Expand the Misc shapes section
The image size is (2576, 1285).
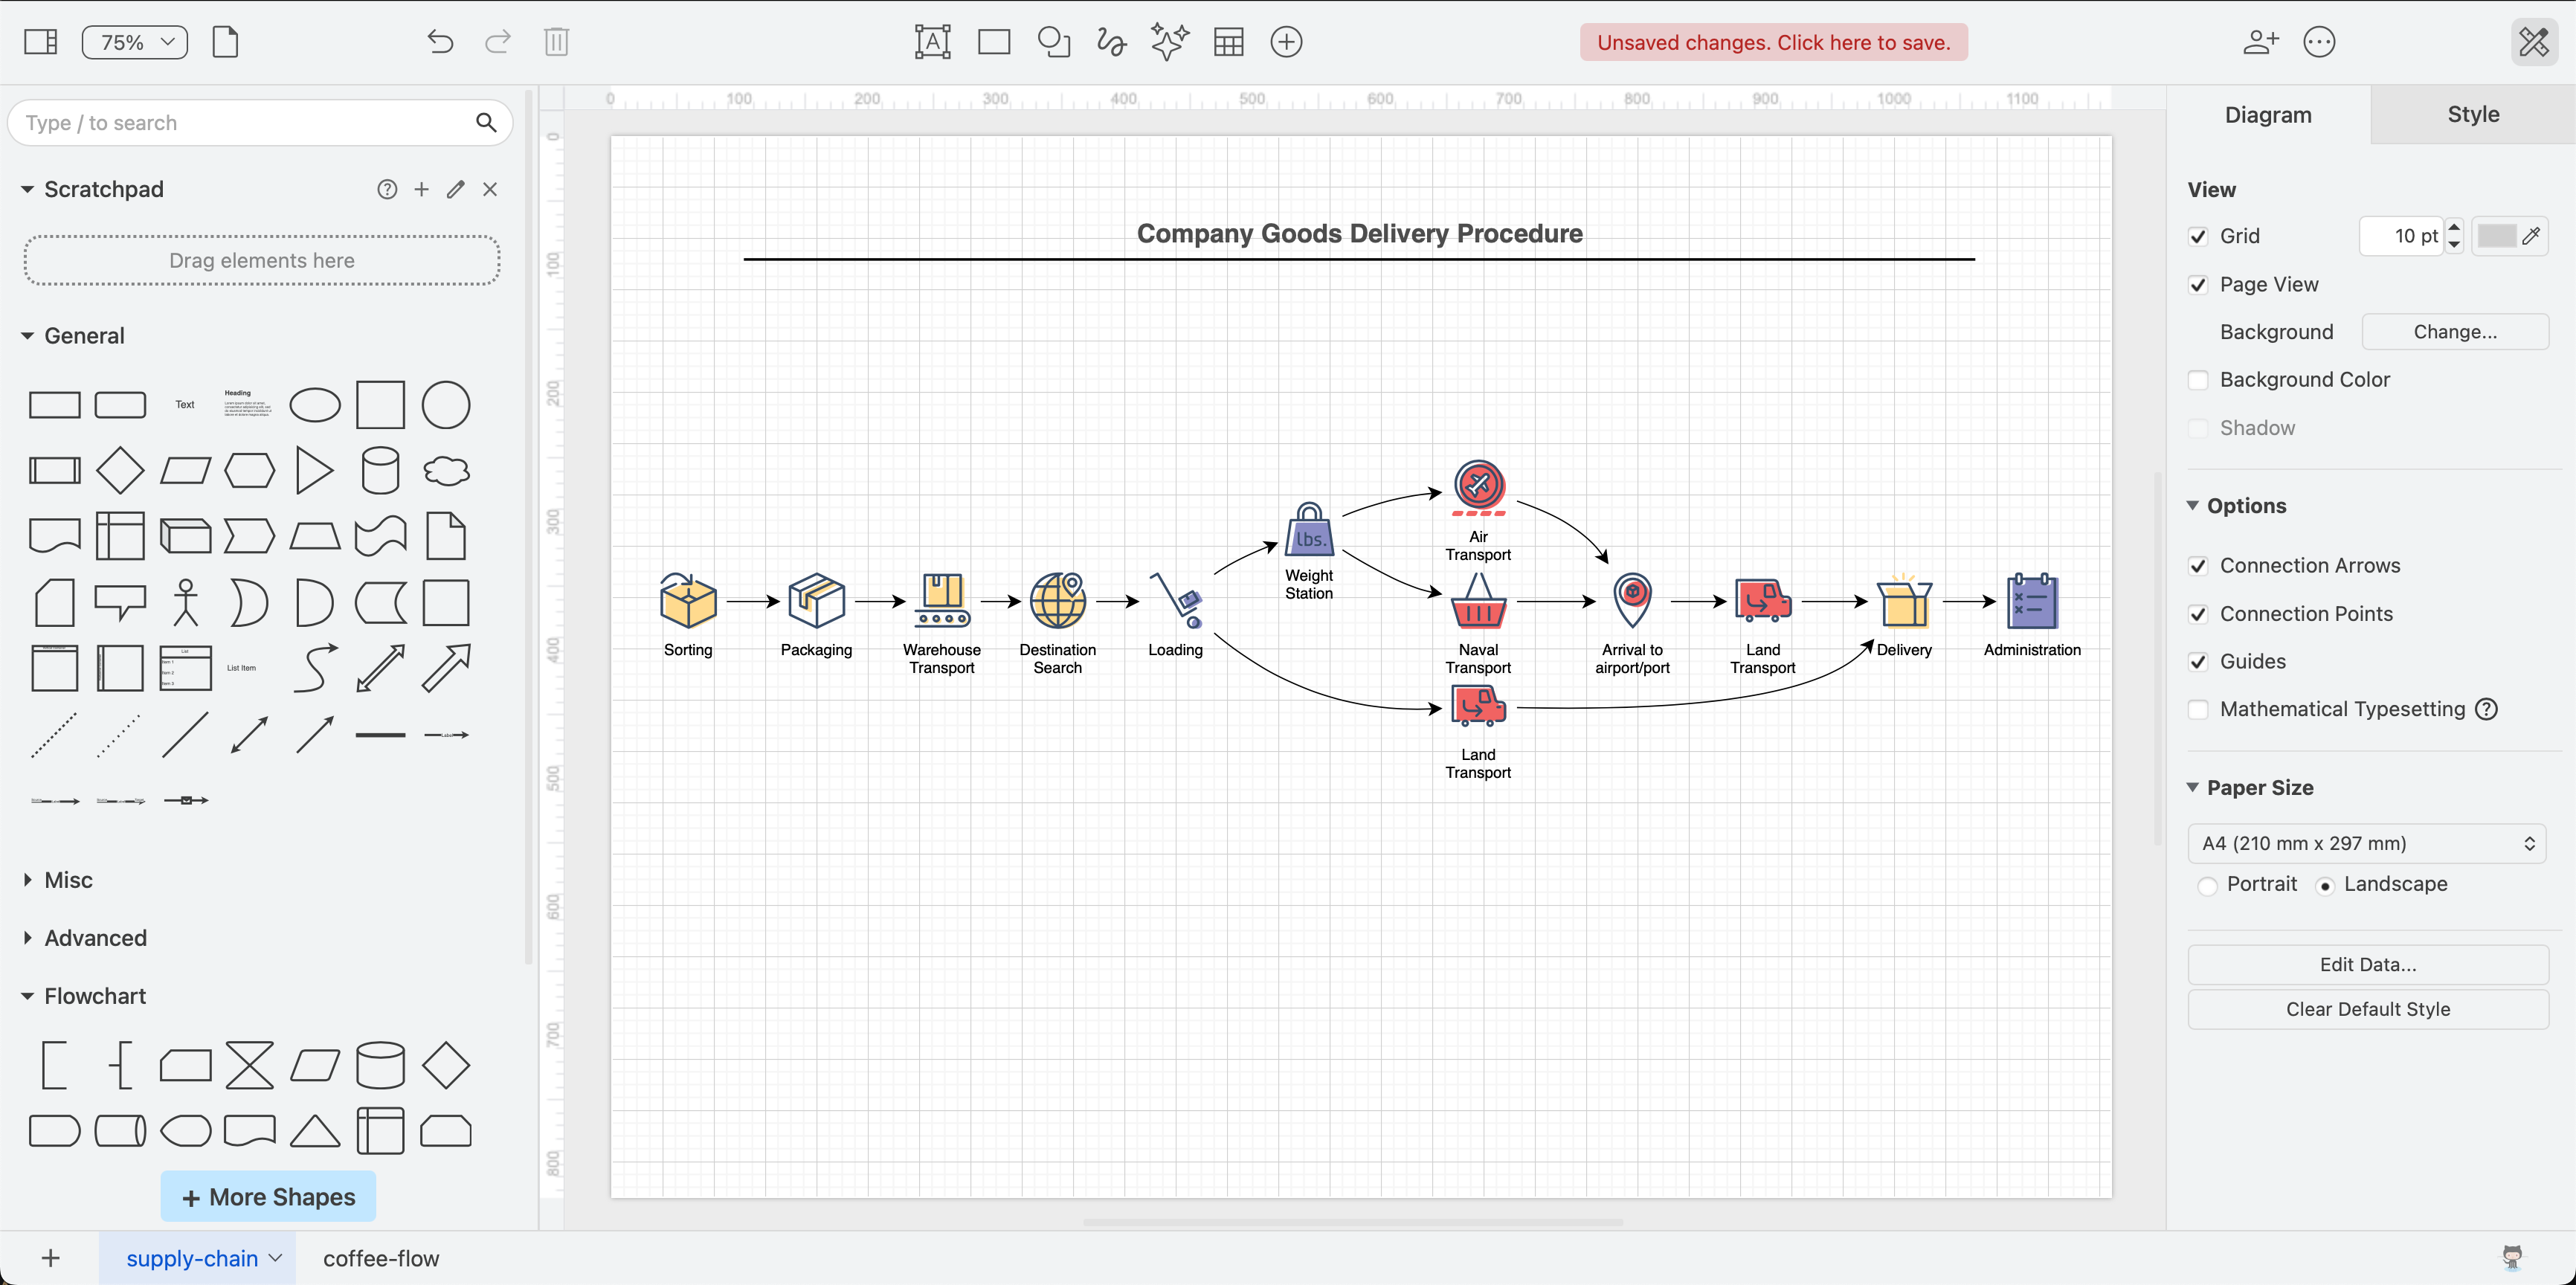click(x=27, y=880)
